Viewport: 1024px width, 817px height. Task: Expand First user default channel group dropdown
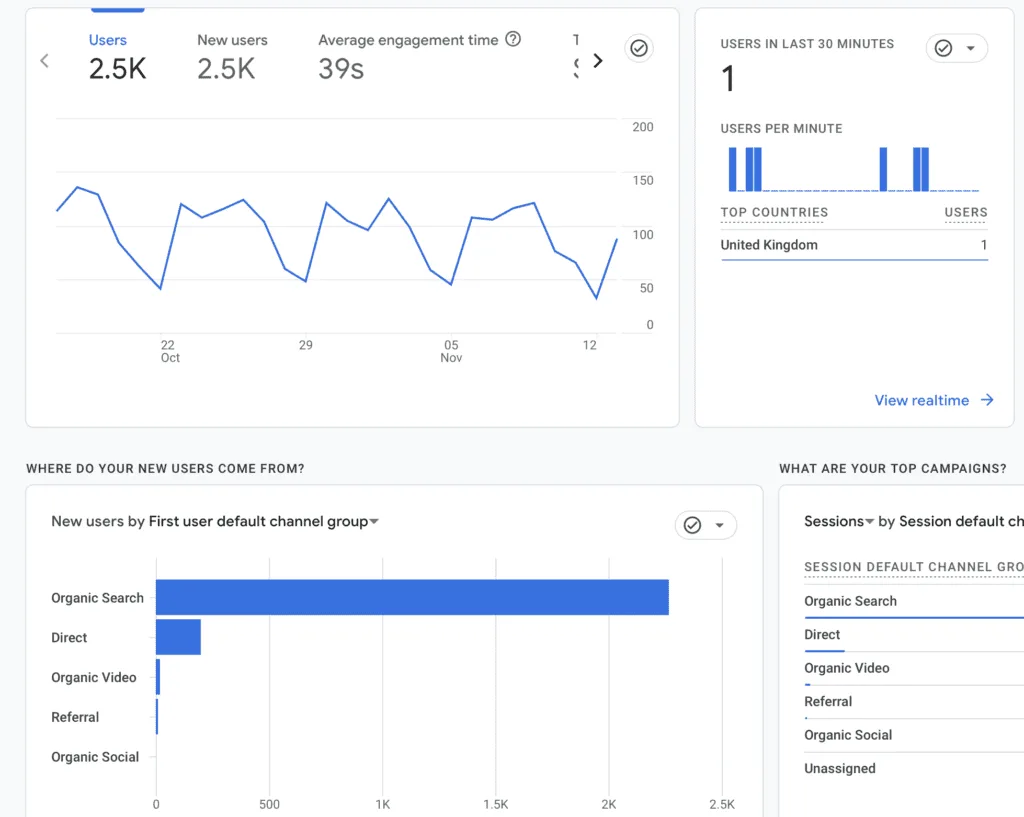[x=264, y=521]
